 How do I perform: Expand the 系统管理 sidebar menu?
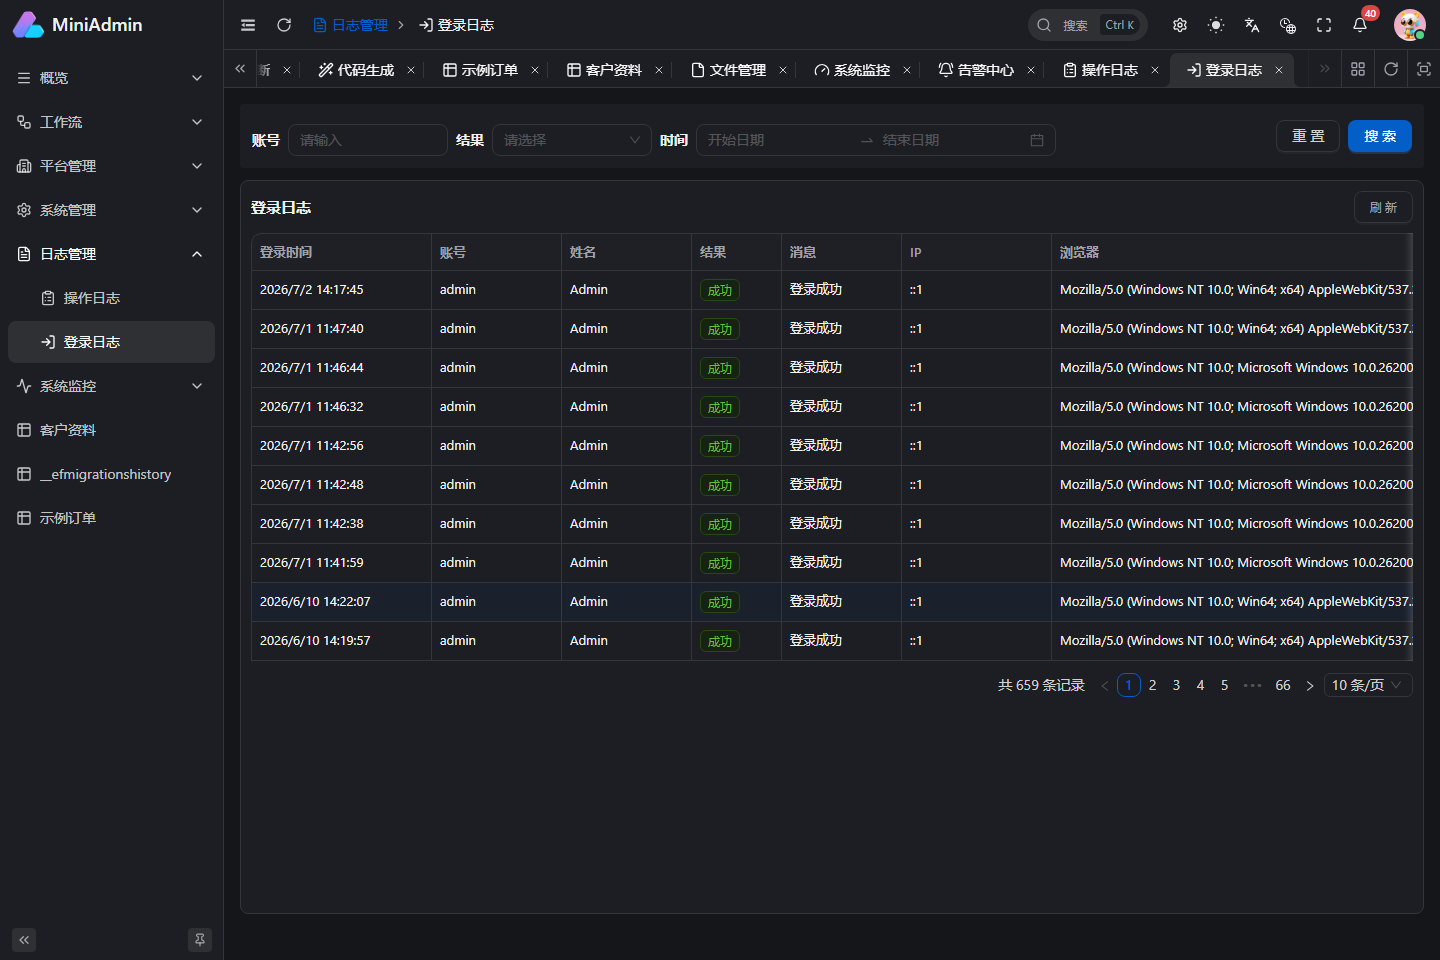tap(111, 210)
